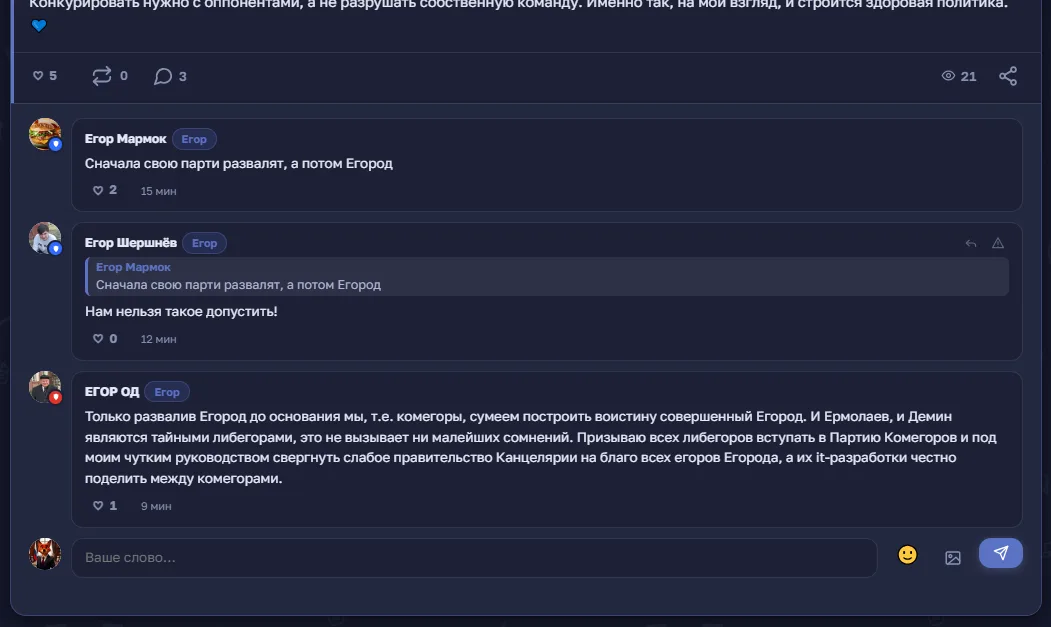The height and width of the screenshot is (627, 1051).
Task: Reply to Егор Шершнёв's comment with arrow icon
Action: (x=971, y=243)
